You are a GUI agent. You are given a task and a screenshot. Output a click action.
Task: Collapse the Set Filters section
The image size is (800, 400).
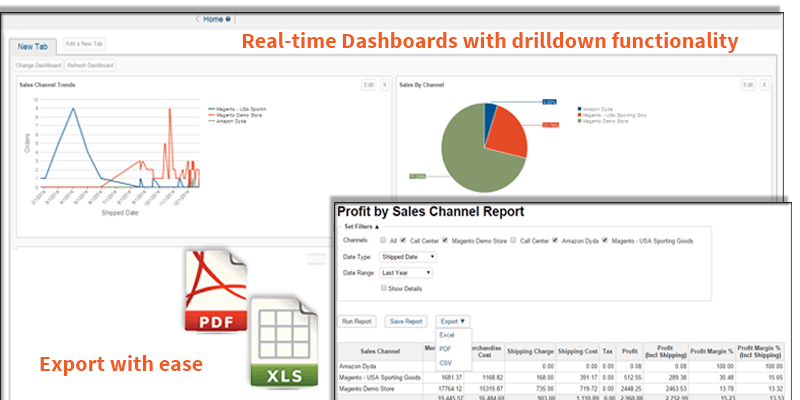click(362, 227)
